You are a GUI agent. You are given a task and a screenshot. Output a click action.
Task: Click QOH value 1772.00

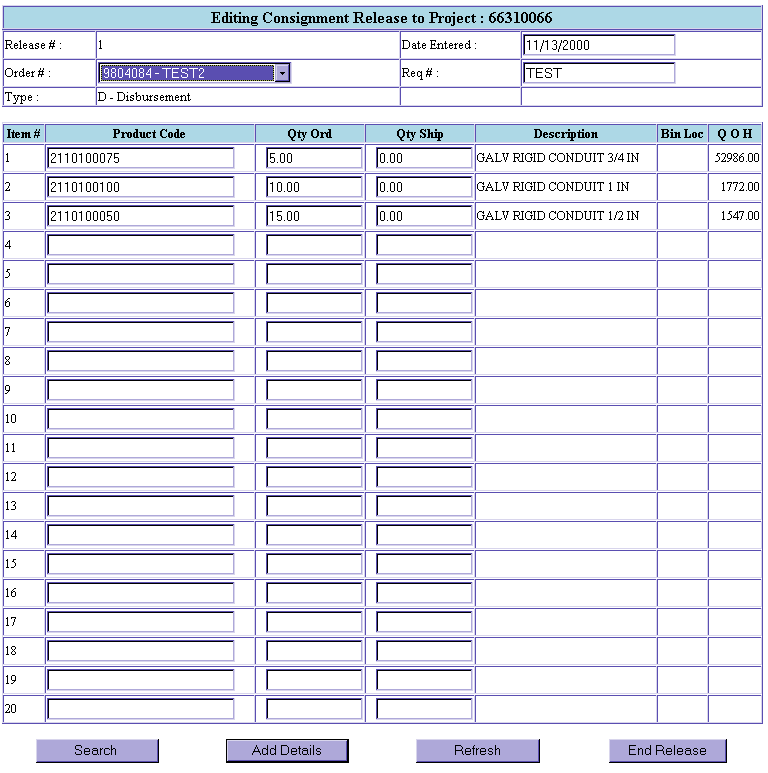(740, 187)
